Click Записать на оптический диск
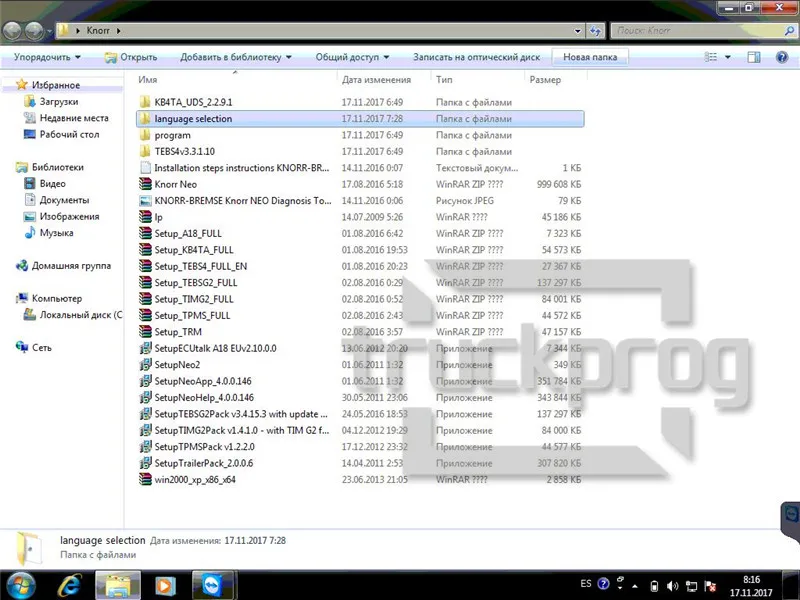The width and height of the screenshot is (800, 600). tap(477, 57)
